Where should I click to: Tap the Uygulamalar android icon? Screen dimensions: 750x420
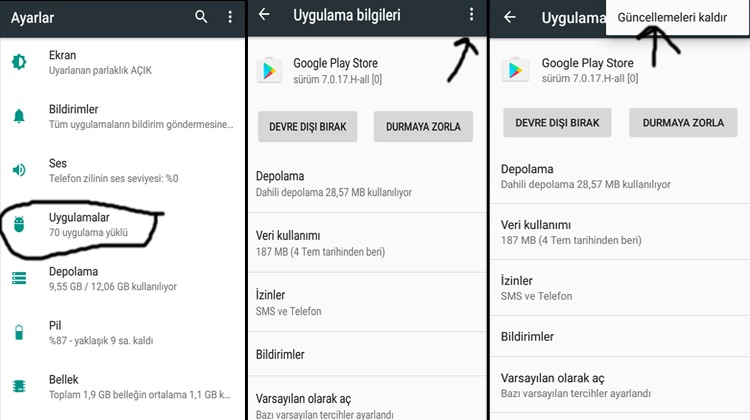[19, 224]
